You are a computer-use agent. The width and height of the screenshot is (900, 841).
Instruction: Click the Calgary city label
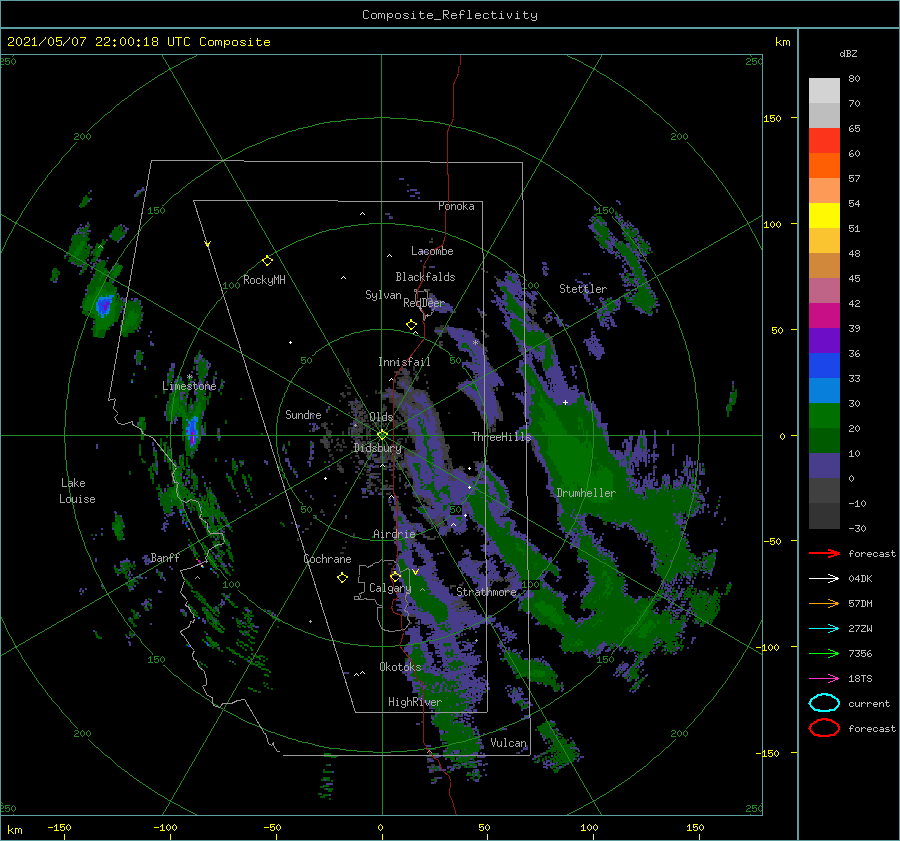390,588
